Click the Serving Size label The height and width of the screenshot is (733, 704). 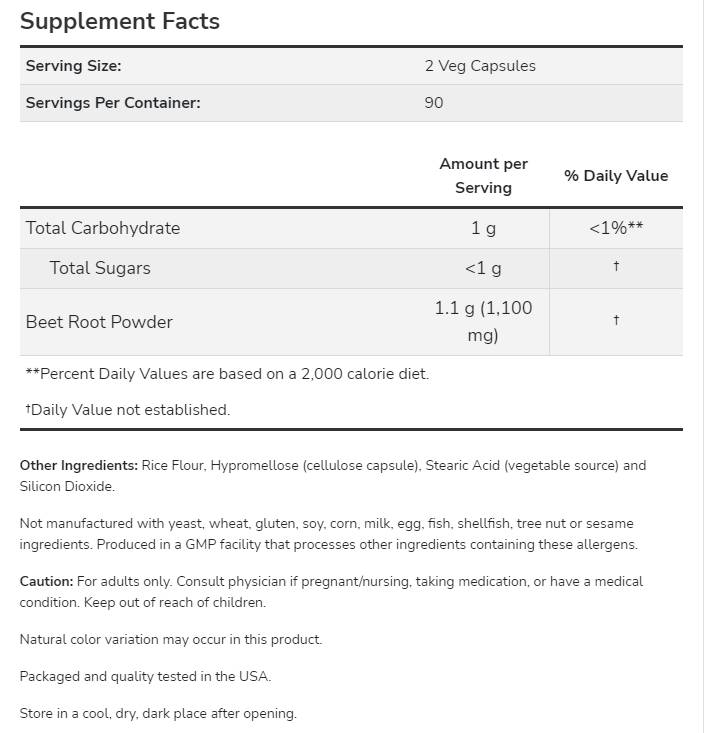click(x=73, y=66)
